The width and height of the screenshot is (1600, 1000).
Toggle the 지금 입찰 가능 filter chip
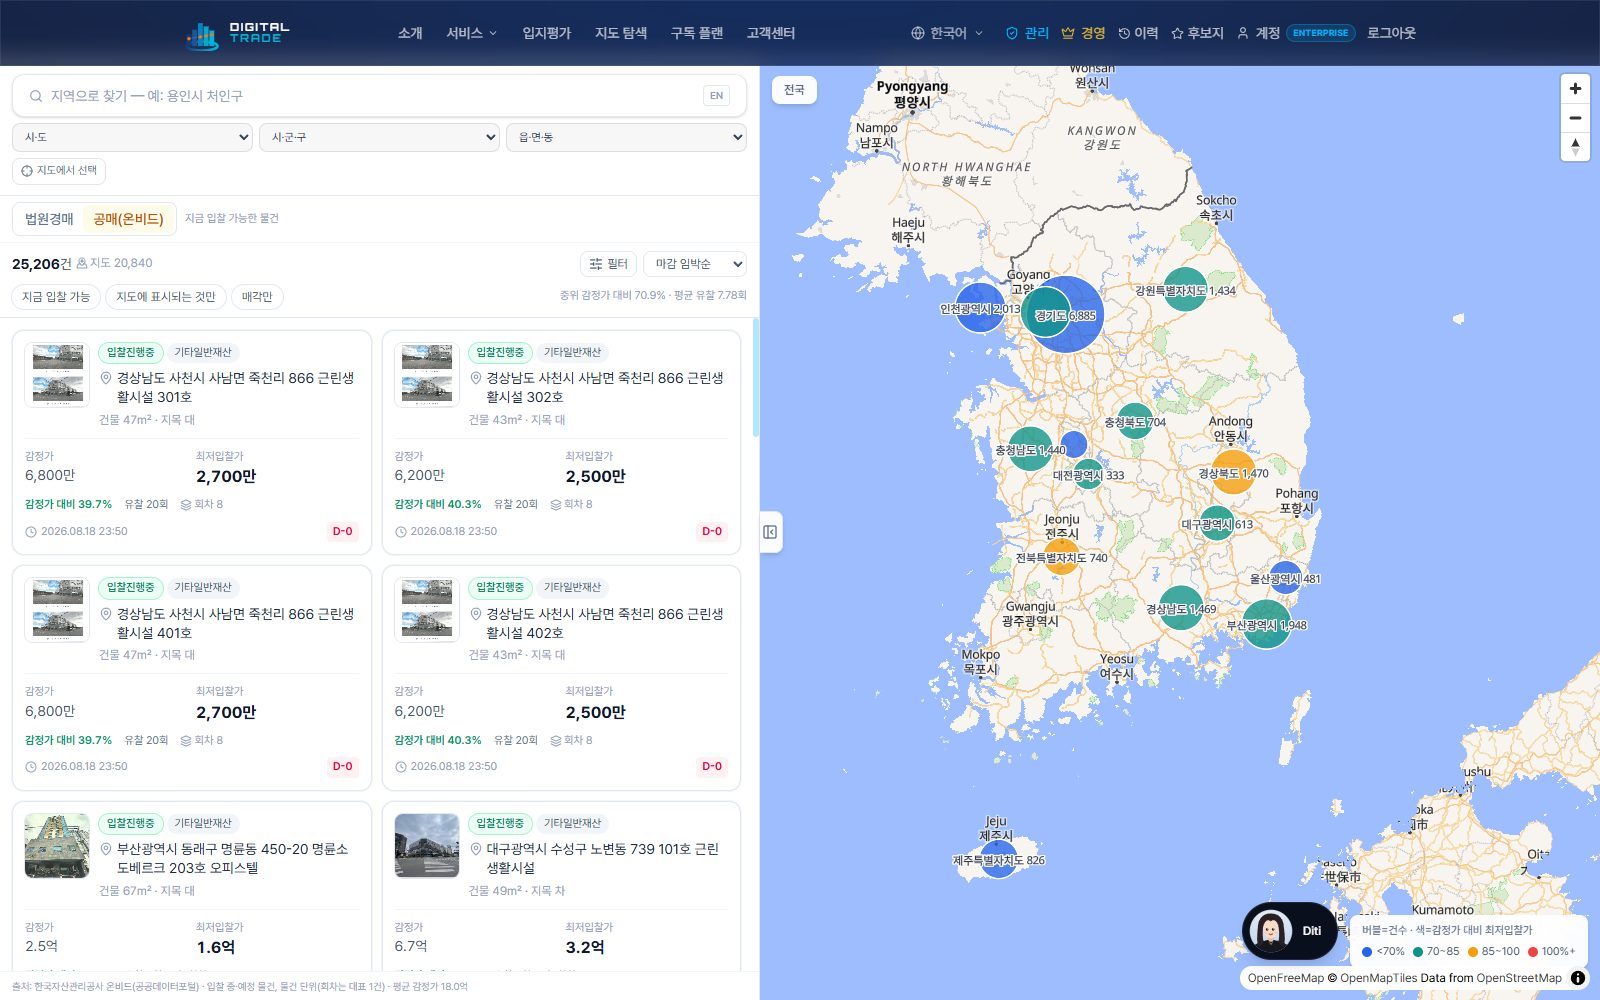click(56, 297)
